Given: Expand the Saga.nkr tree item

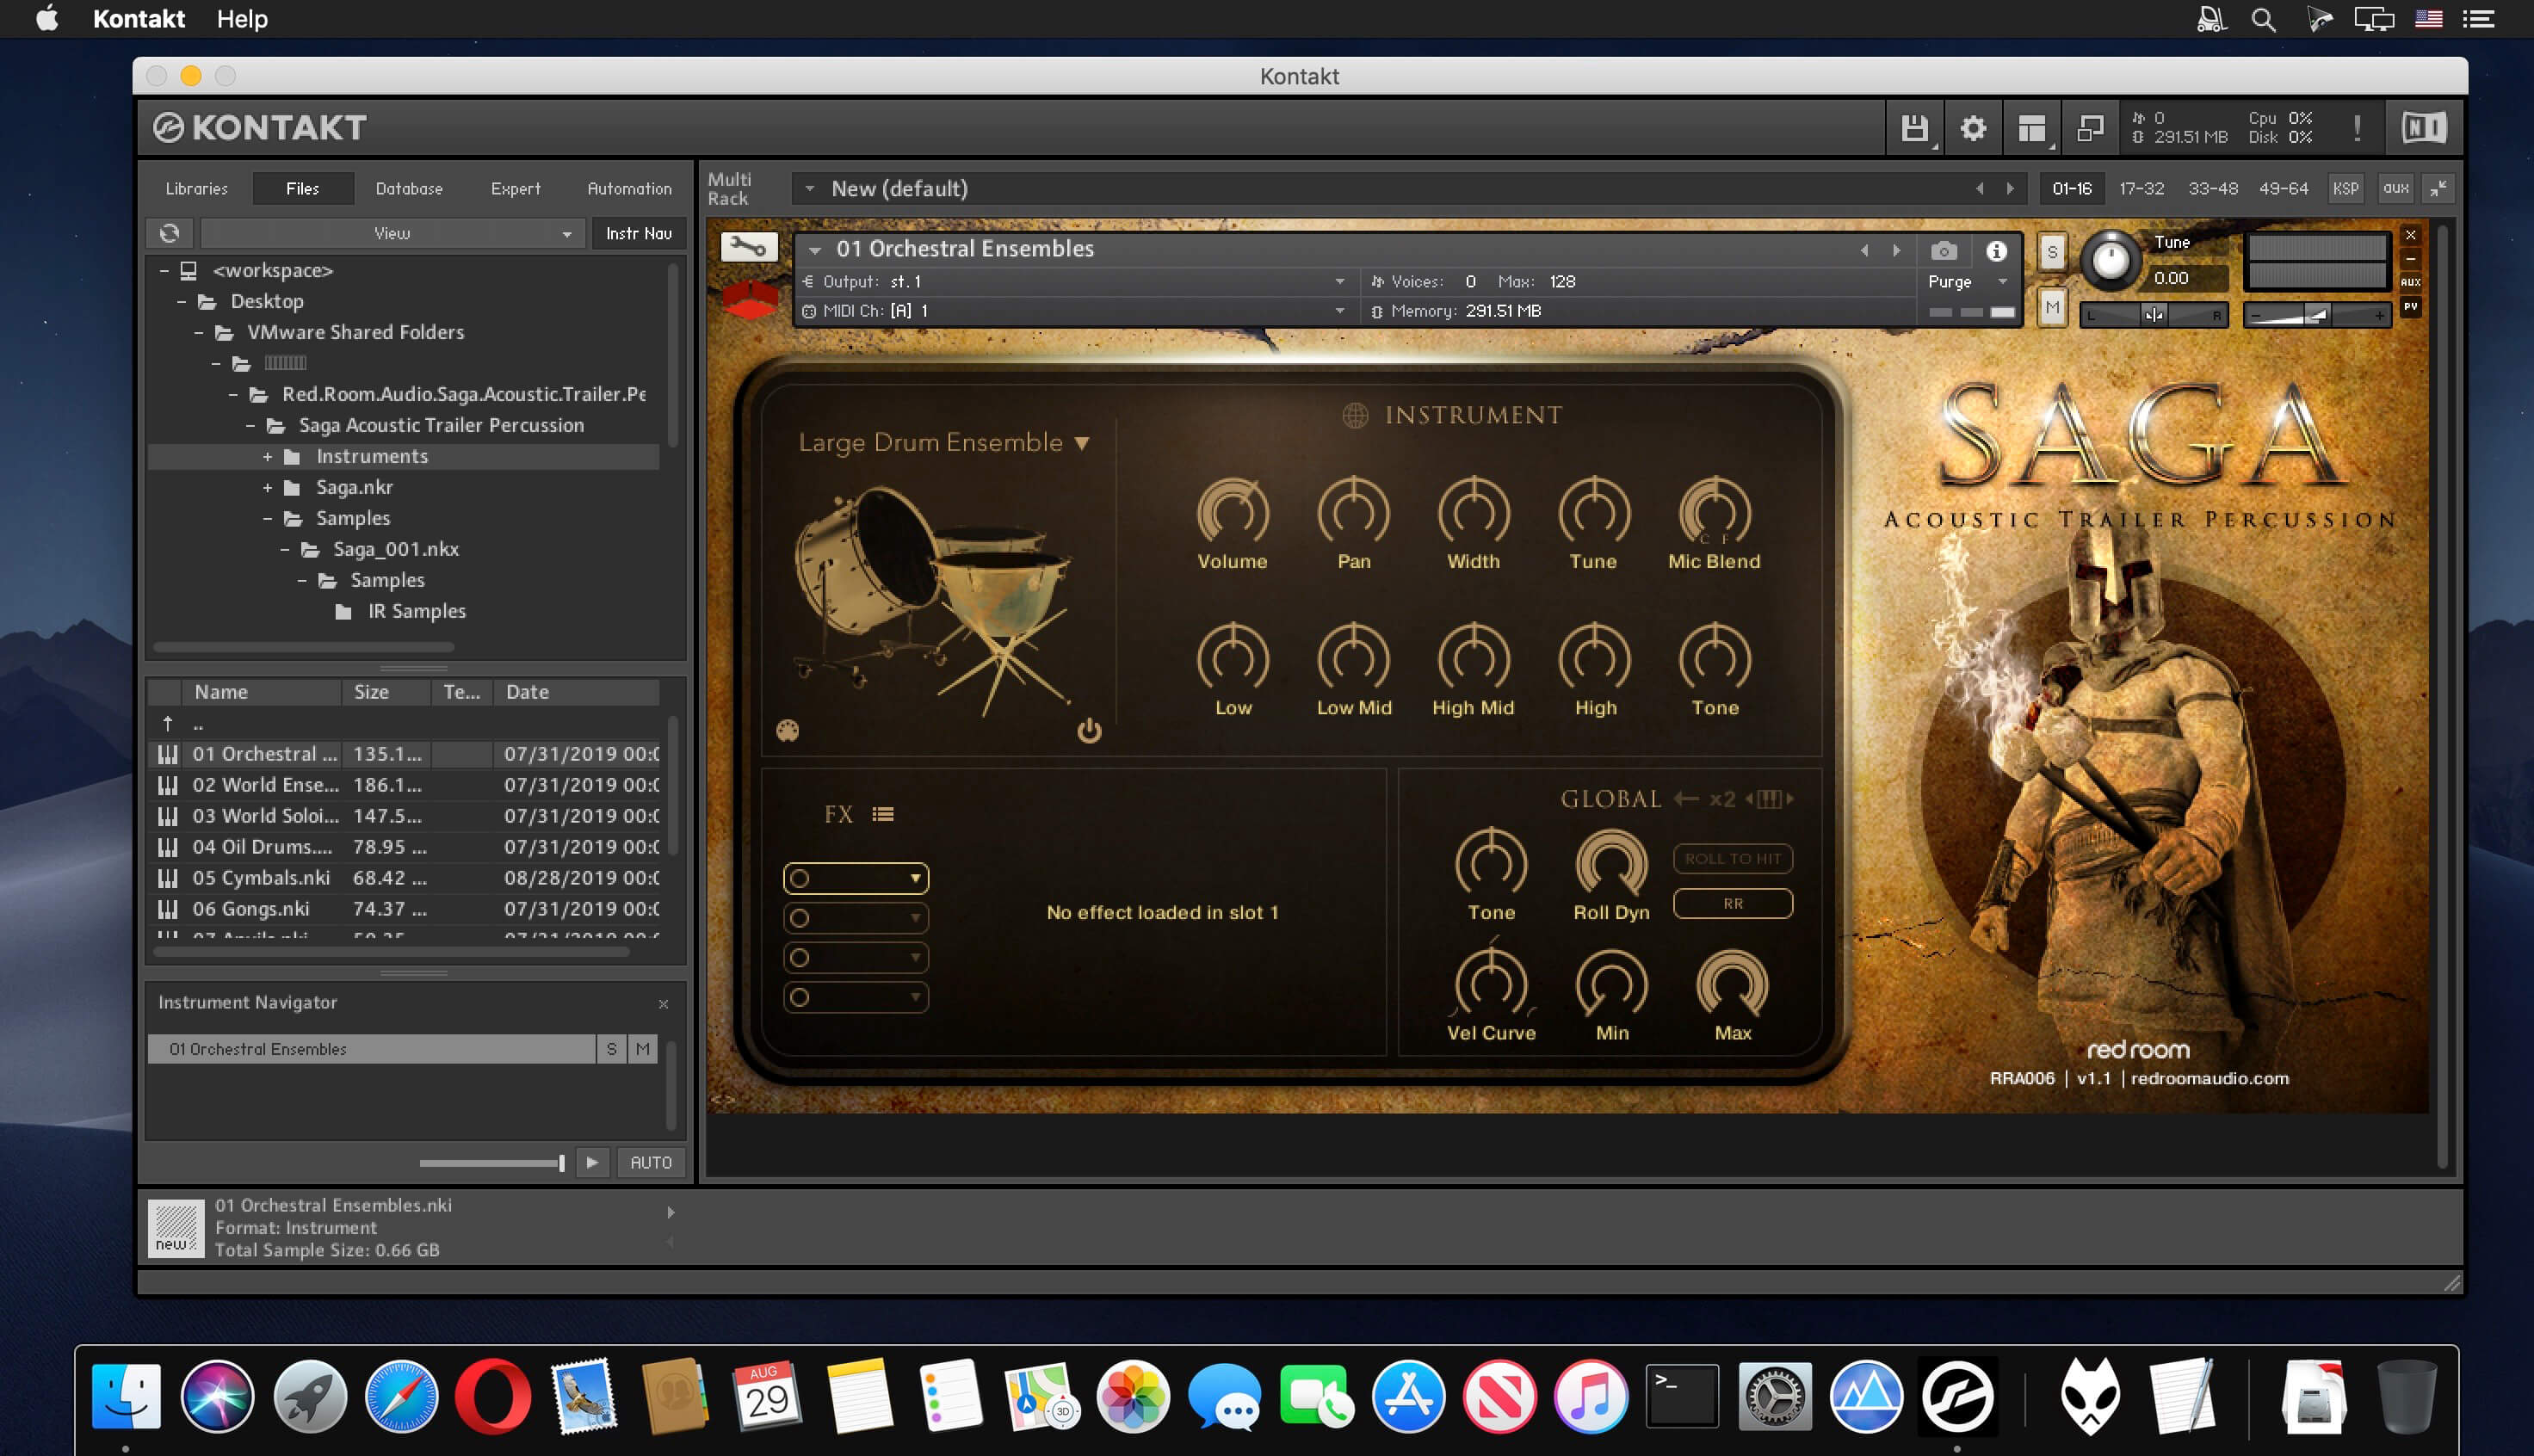Looking at the screenshot, I should coord(267,488).
